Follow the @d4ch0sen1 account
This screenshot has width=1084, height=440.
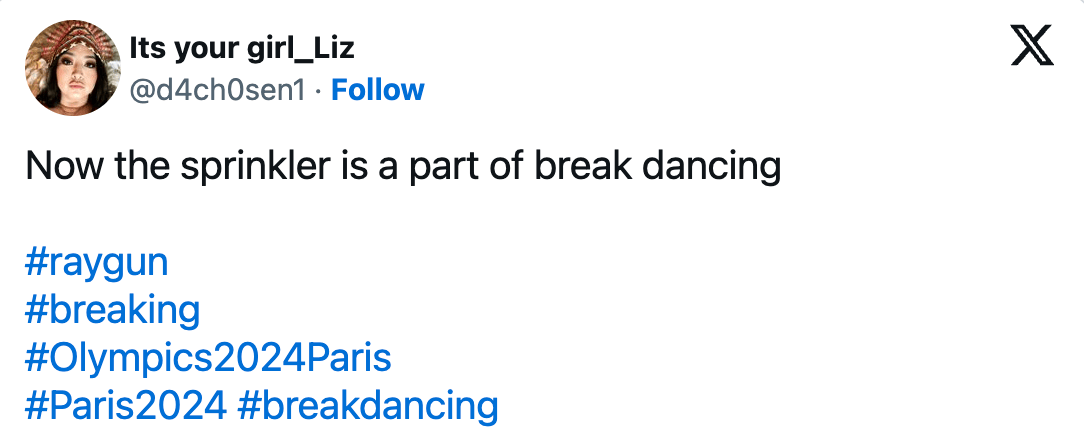coord(378,90)
